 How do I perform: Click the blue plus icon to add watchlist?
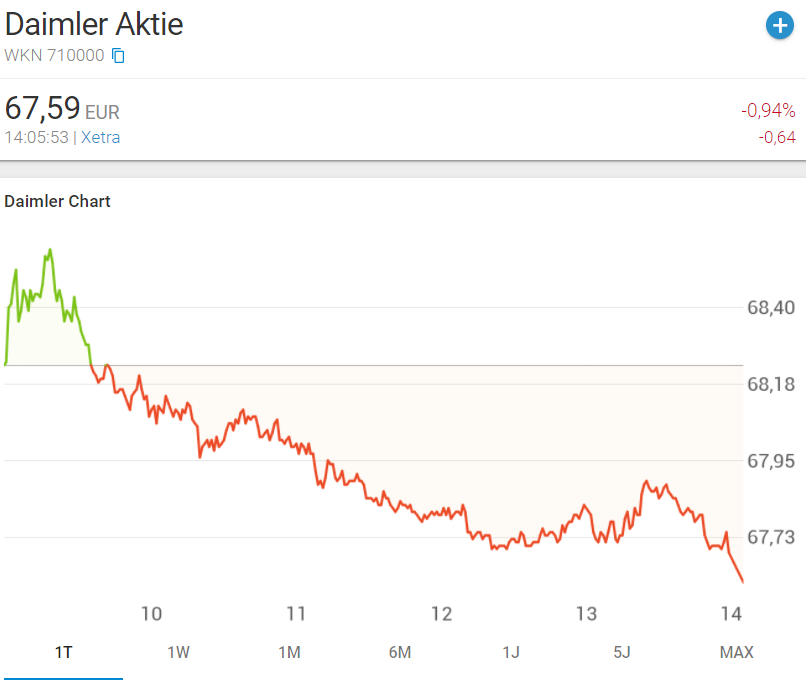pyautogui.click(x=779, y=26)
